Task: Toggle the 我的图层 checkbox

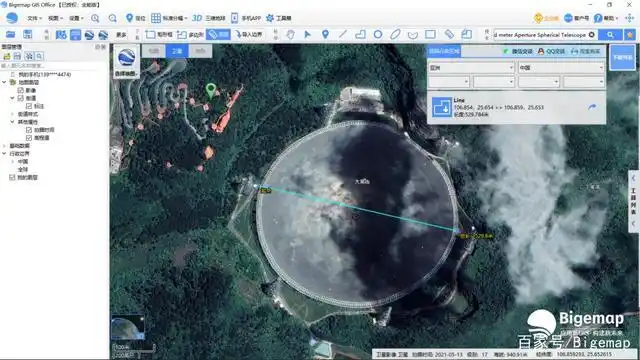Action: click(x=12, y=178)
